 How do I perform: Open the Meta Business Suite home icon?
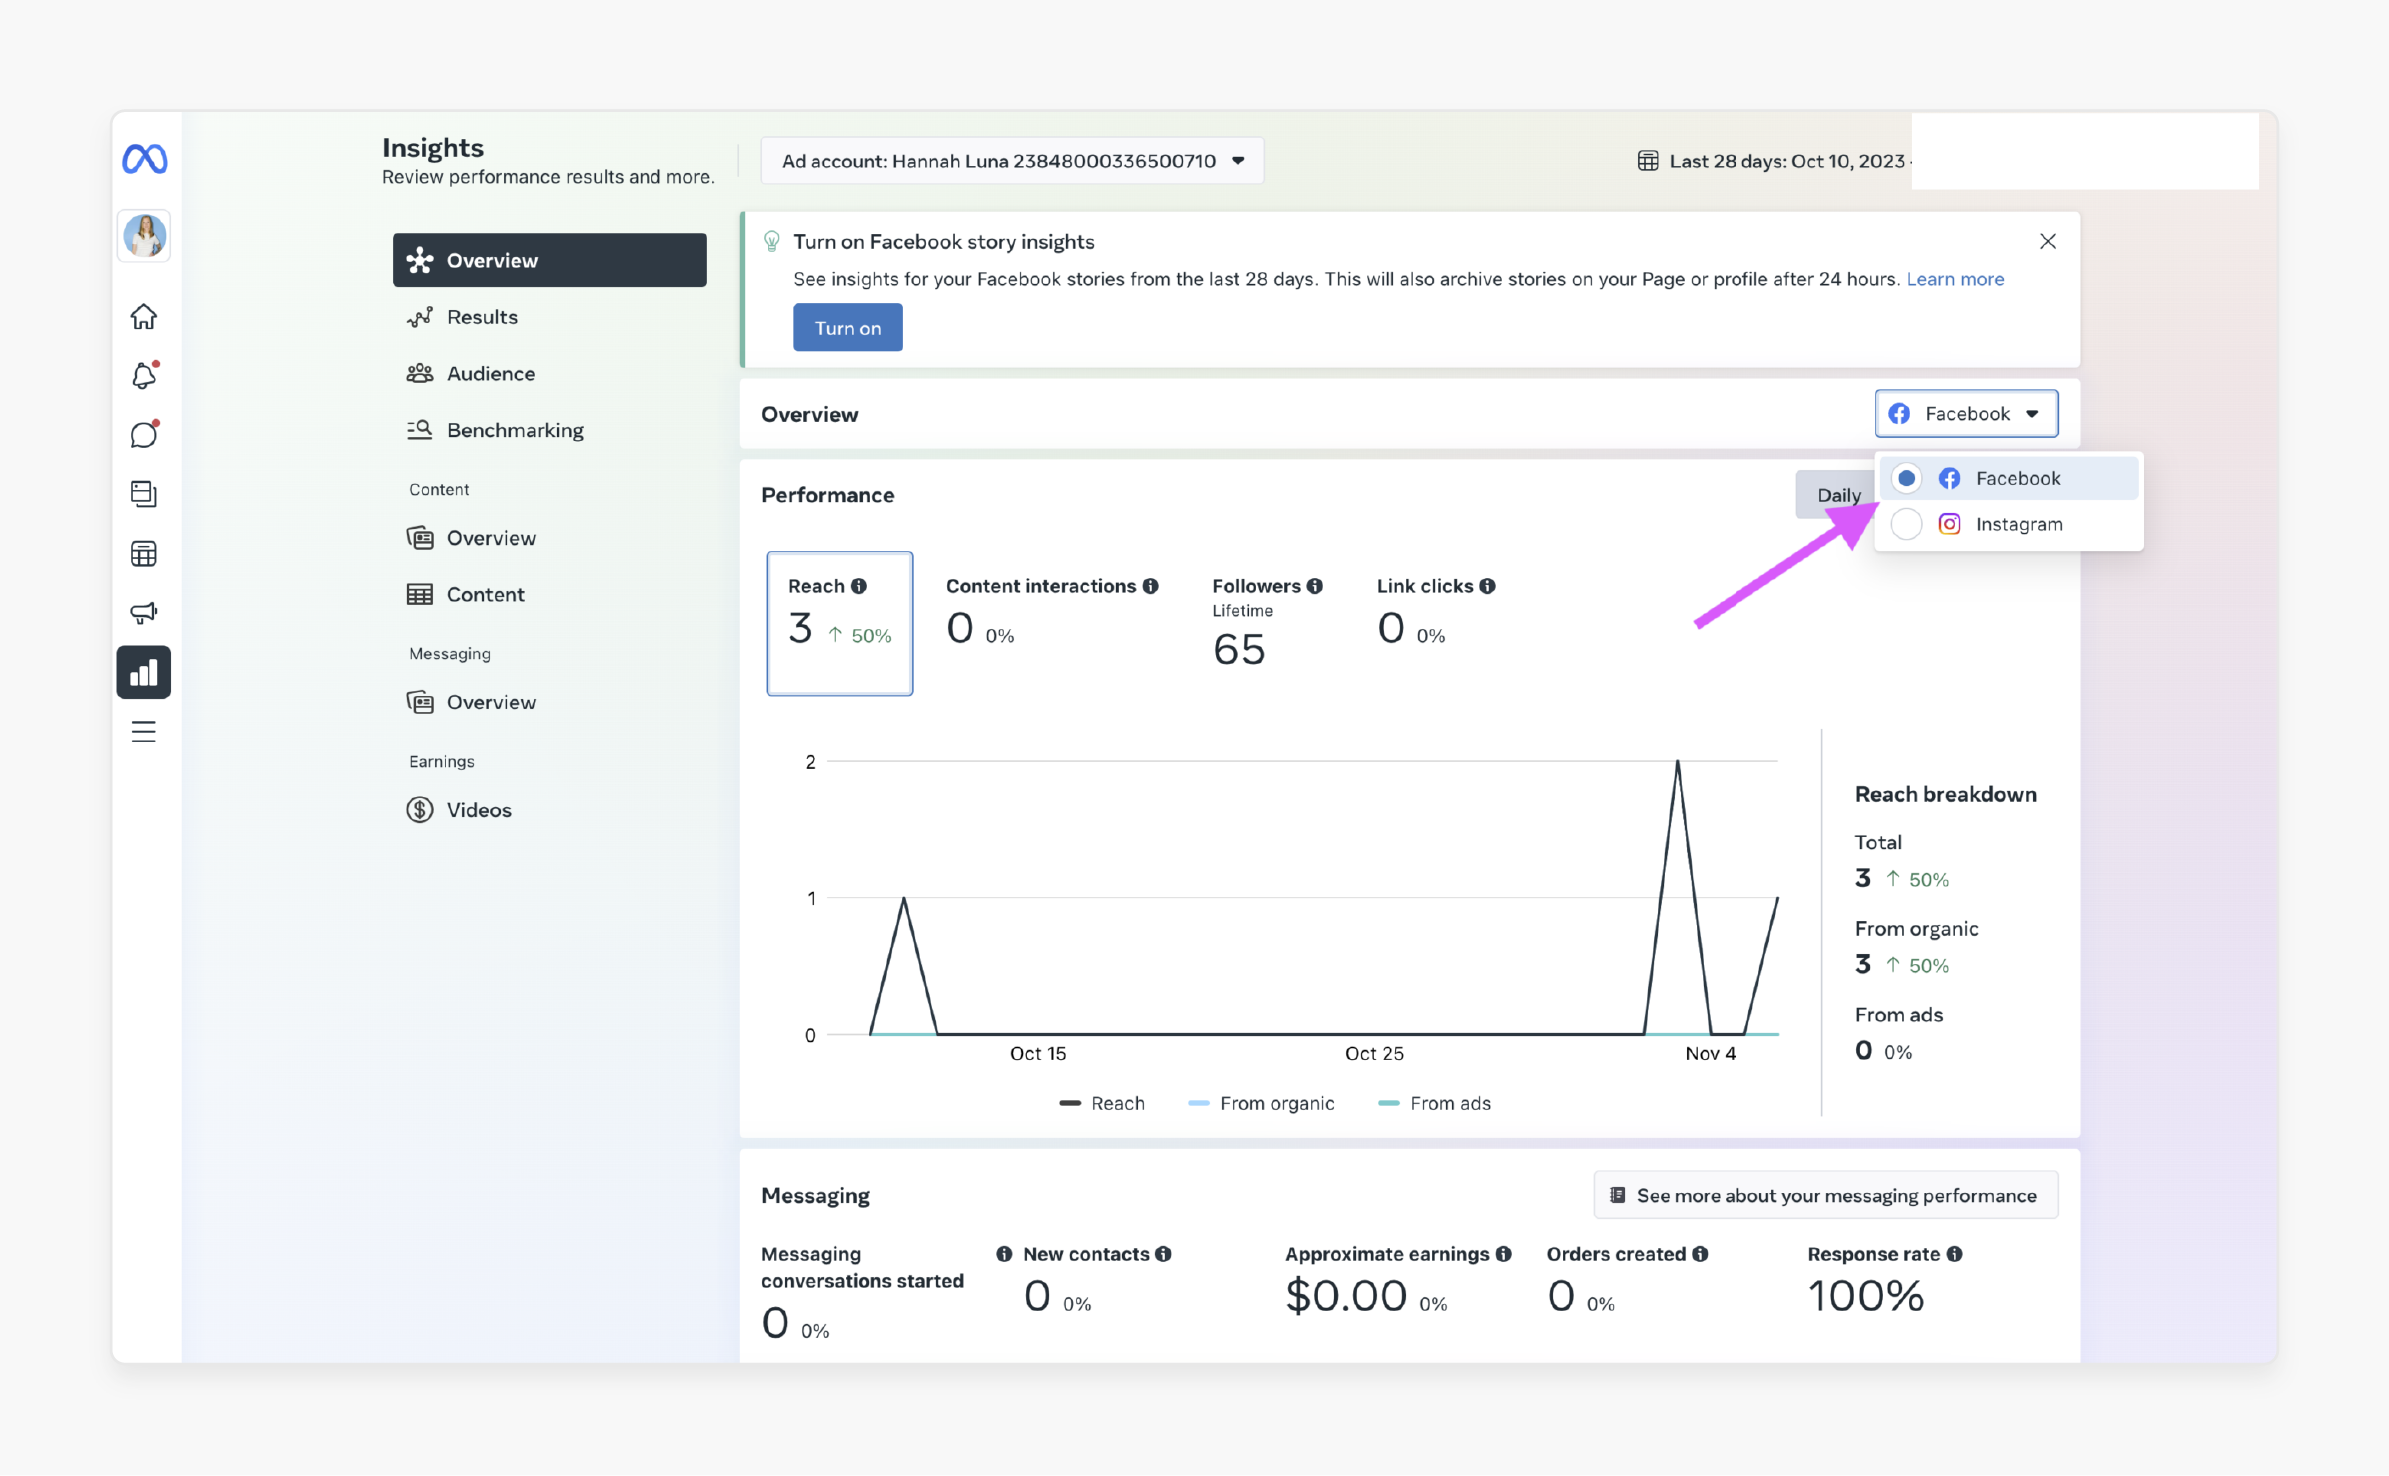tap(144, 315)
